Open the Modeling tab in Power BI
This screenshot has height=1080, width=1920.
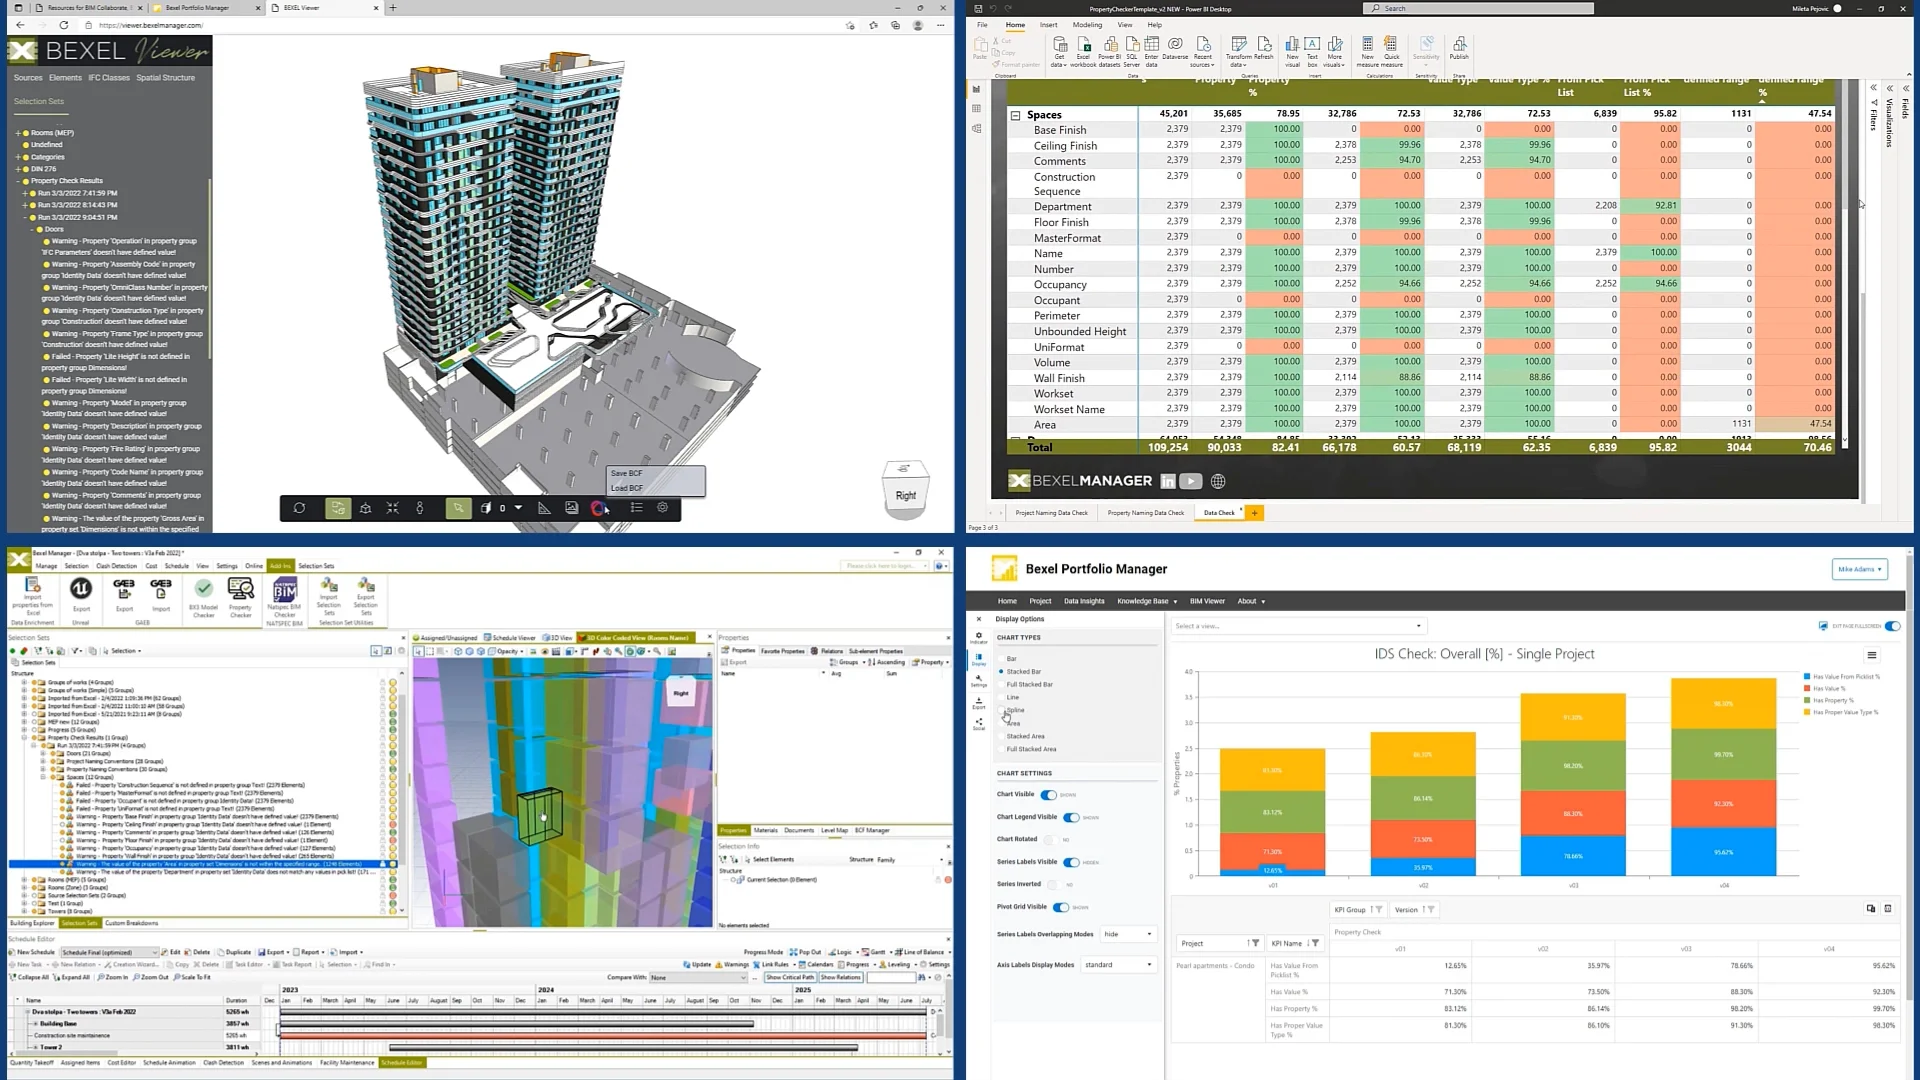[1087, 25]
